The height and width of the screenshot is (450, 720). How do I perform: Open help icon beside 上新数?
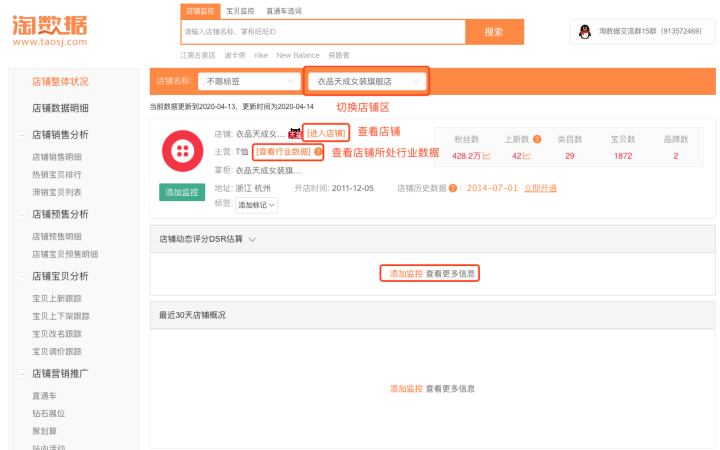click(x=537, y=139)
